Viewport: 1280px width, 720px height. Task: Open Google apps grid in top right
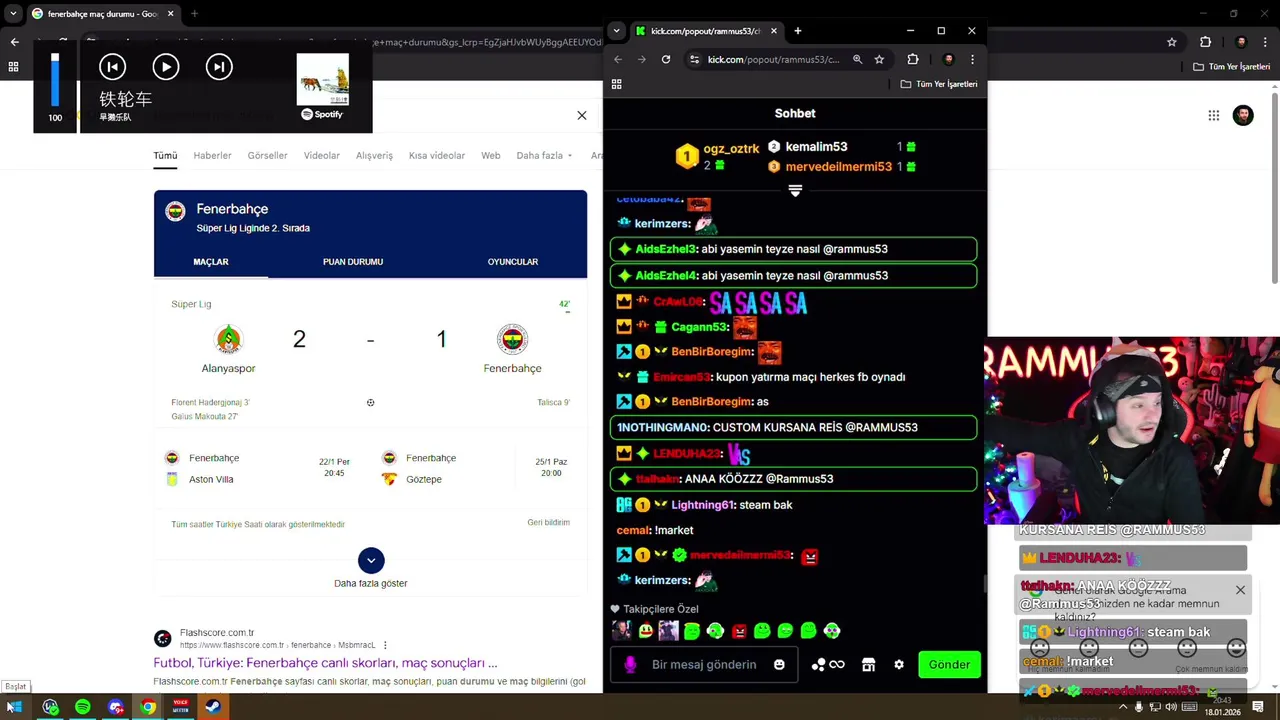click(1214, 115)
